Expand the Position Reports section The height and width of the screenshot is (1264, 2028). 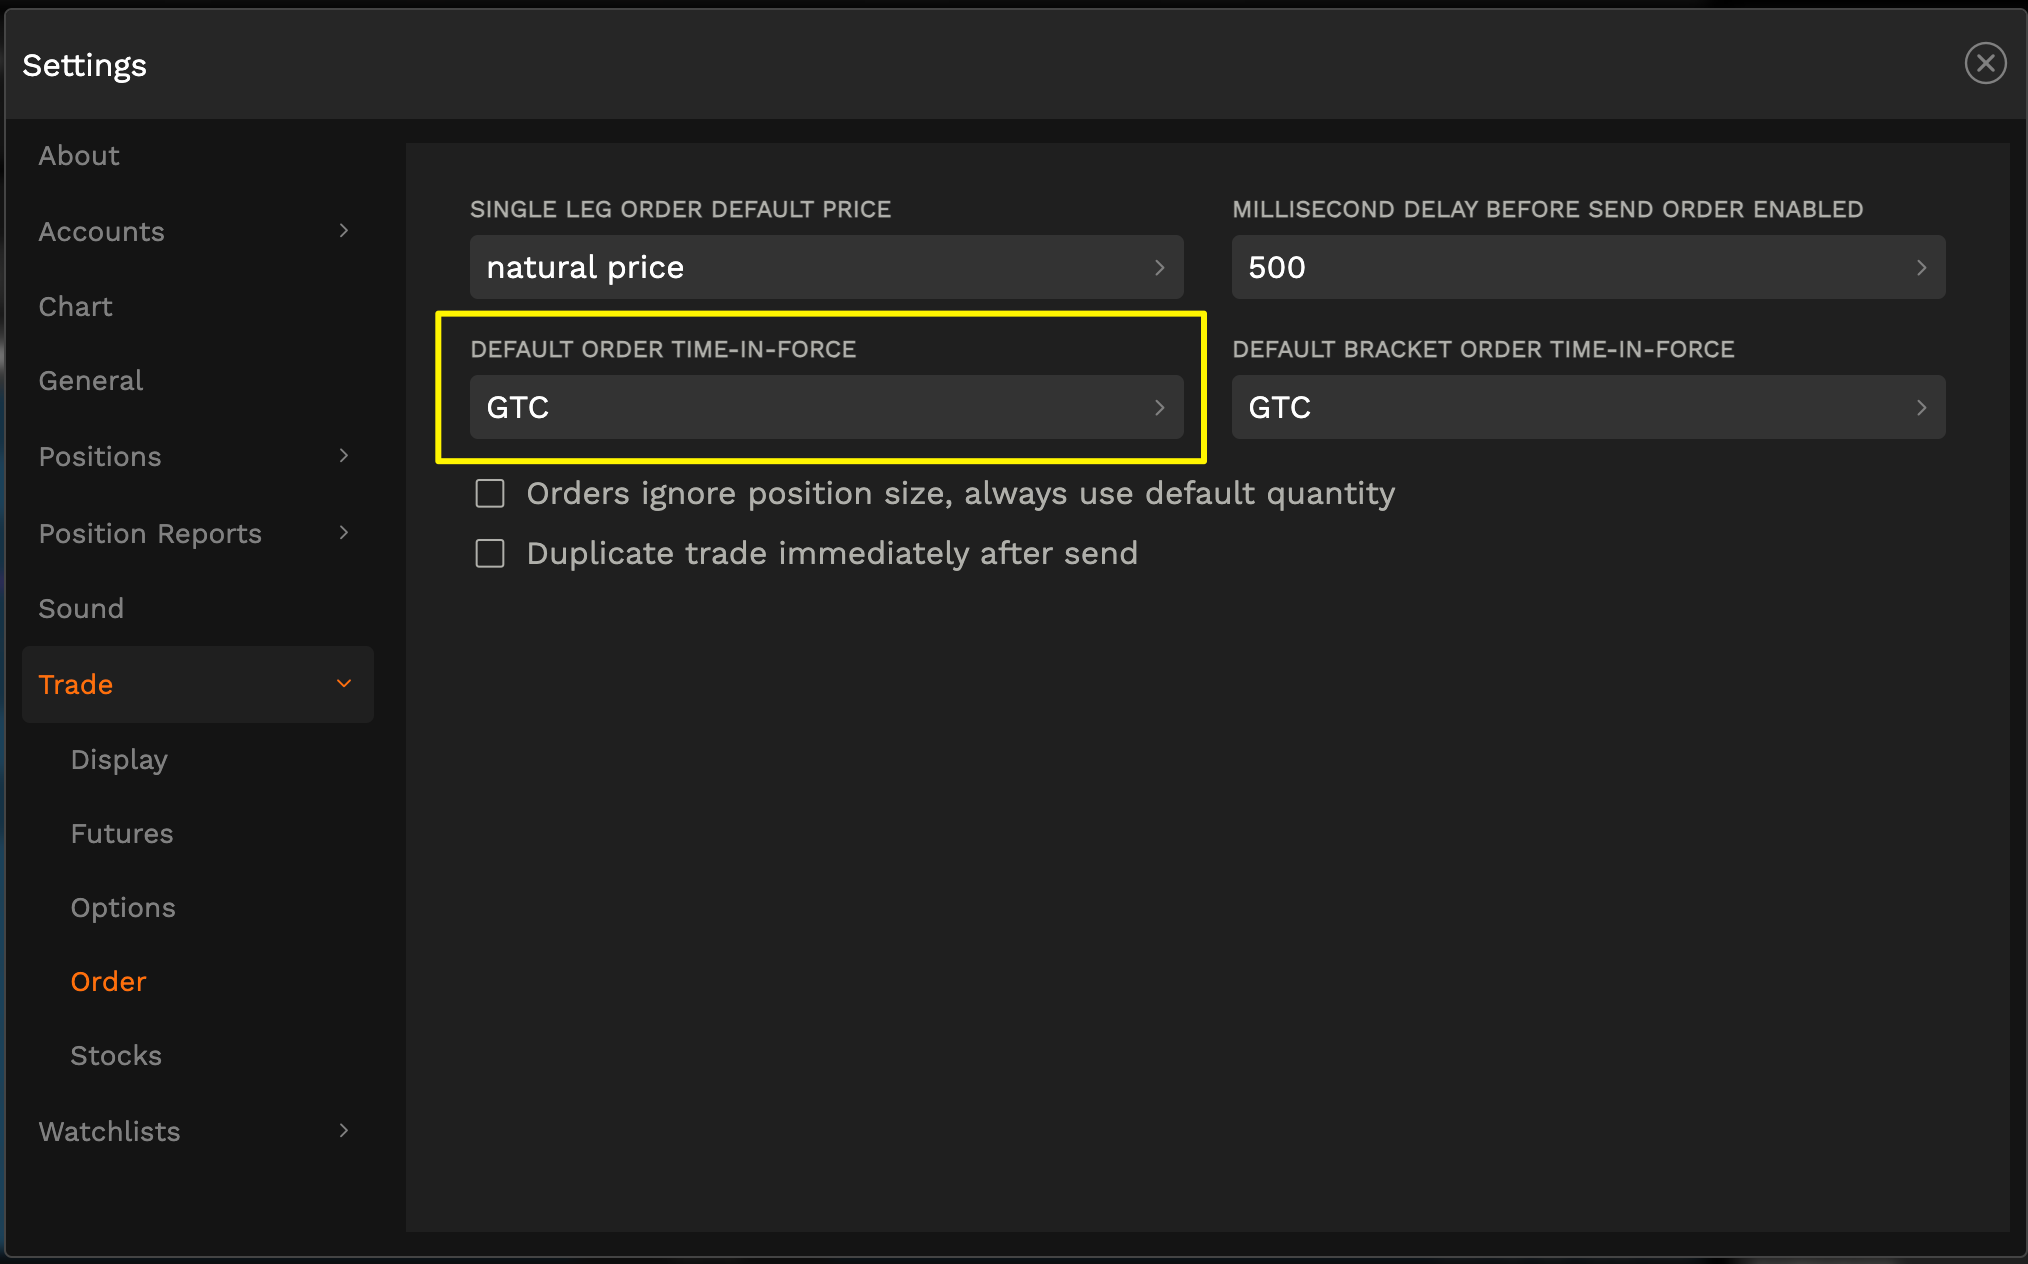196,533
